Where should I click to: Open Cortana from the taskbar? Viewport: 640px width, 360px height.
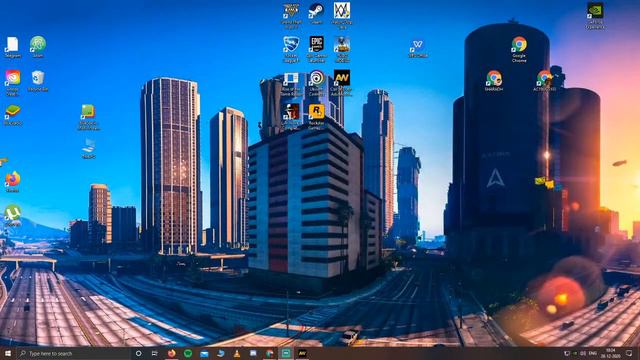(138, 353)
